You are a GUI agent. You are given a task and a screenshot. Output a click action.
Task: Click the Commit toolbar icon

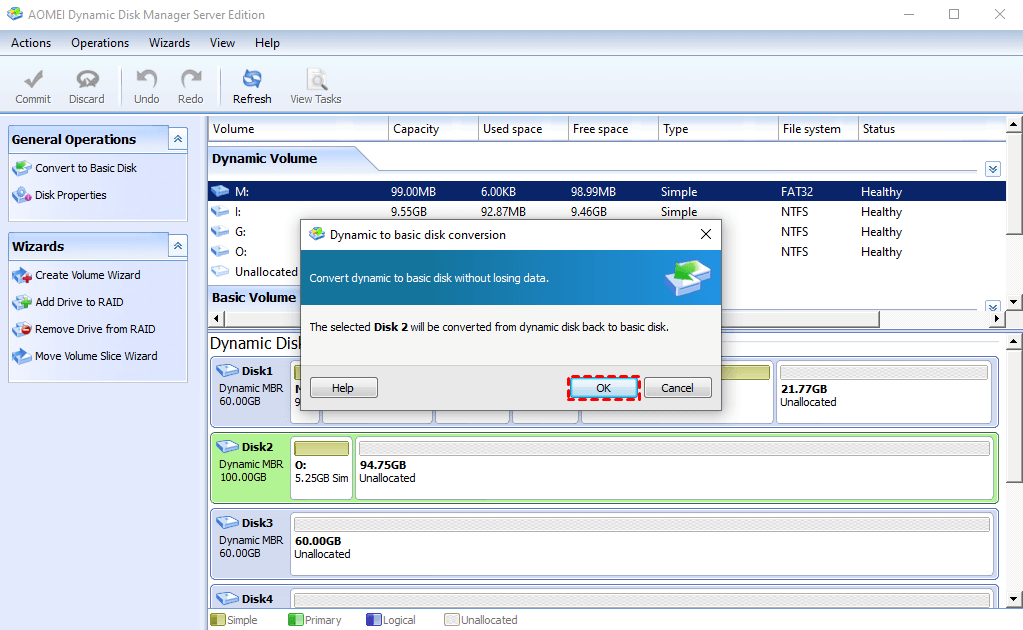tap(33, 80)
